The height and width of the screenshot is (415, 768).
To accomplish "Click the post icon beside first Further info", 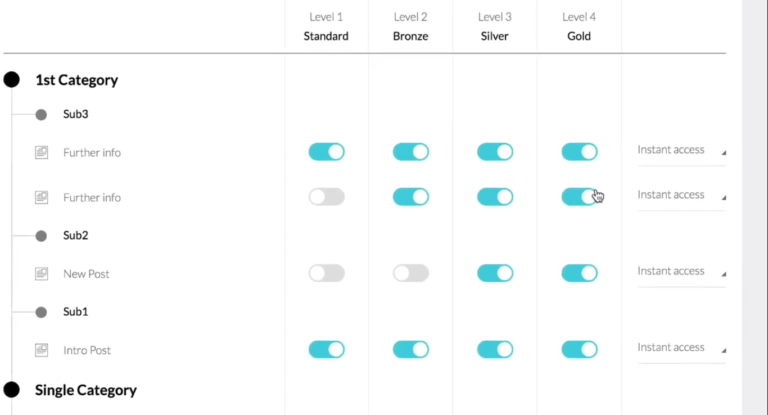I will coord(41,152).
